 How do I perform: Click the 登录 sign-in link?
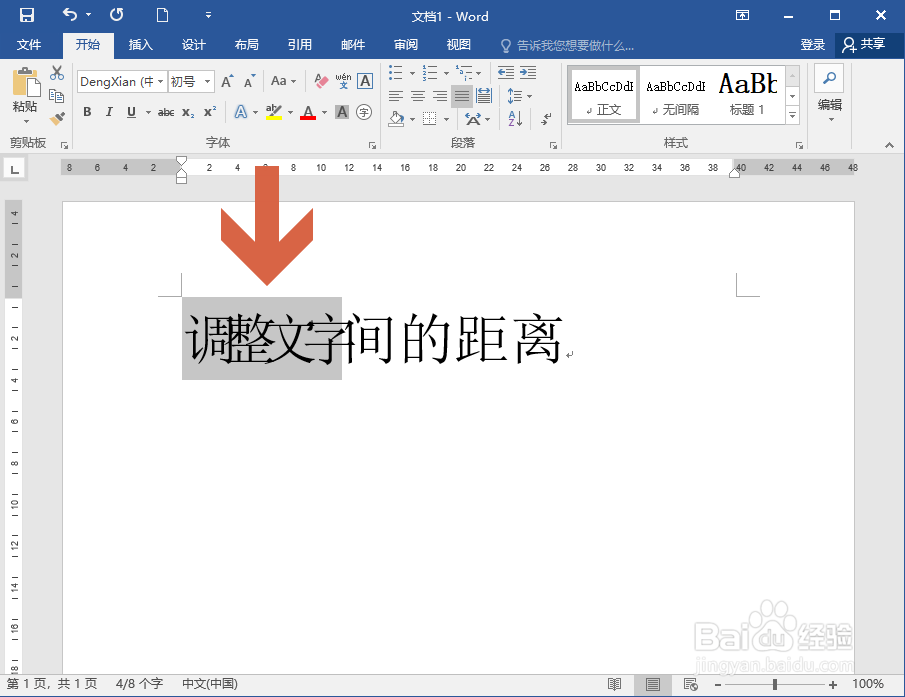point(813,45)
